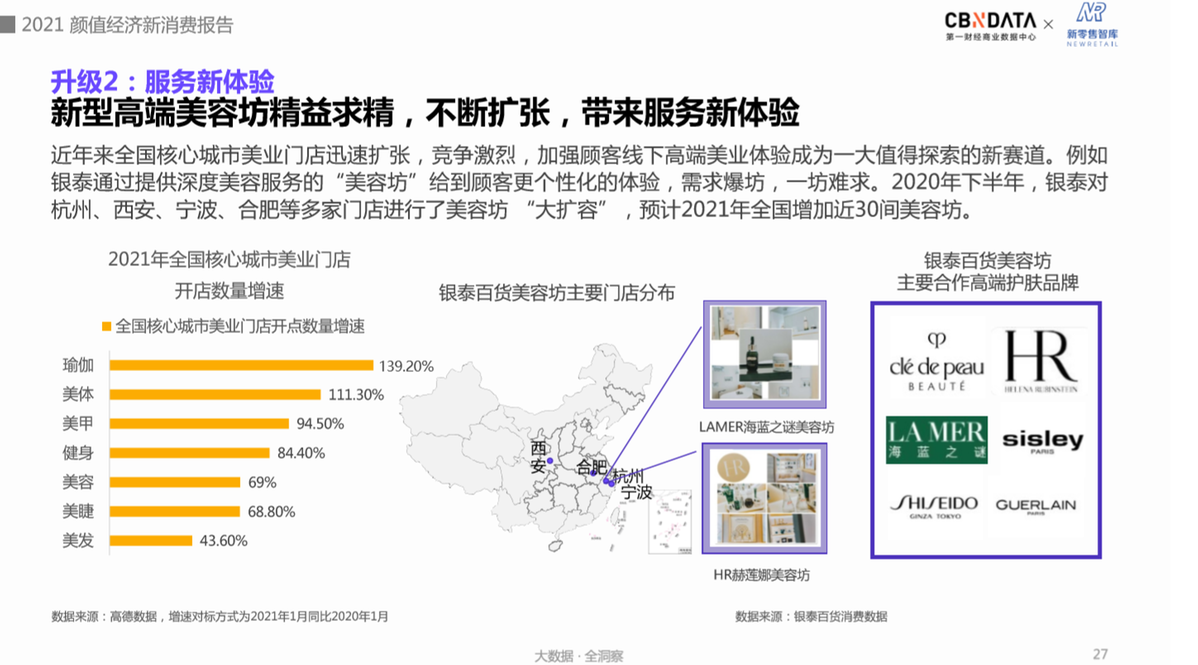
Task: Click the caption HR赫莲娜美容坊
Action: [x=761, y=576]
